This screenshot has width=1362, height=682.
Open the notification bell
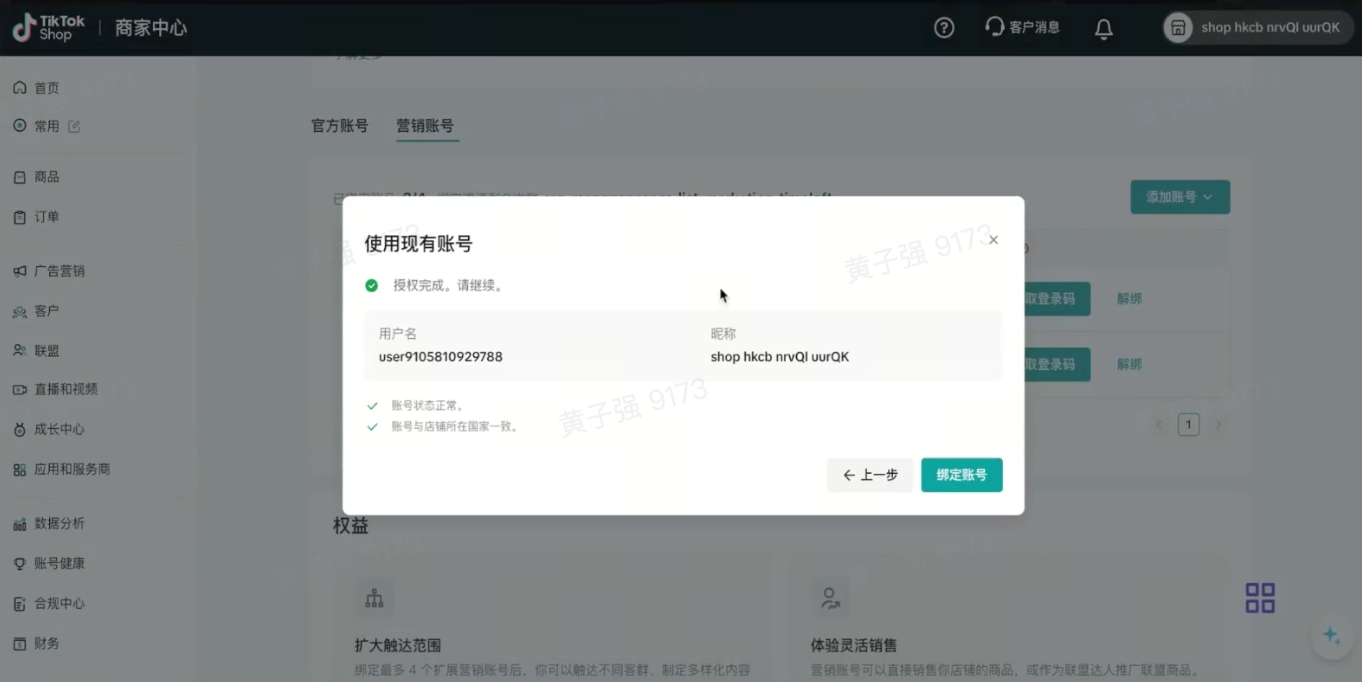click(1103, 28)
